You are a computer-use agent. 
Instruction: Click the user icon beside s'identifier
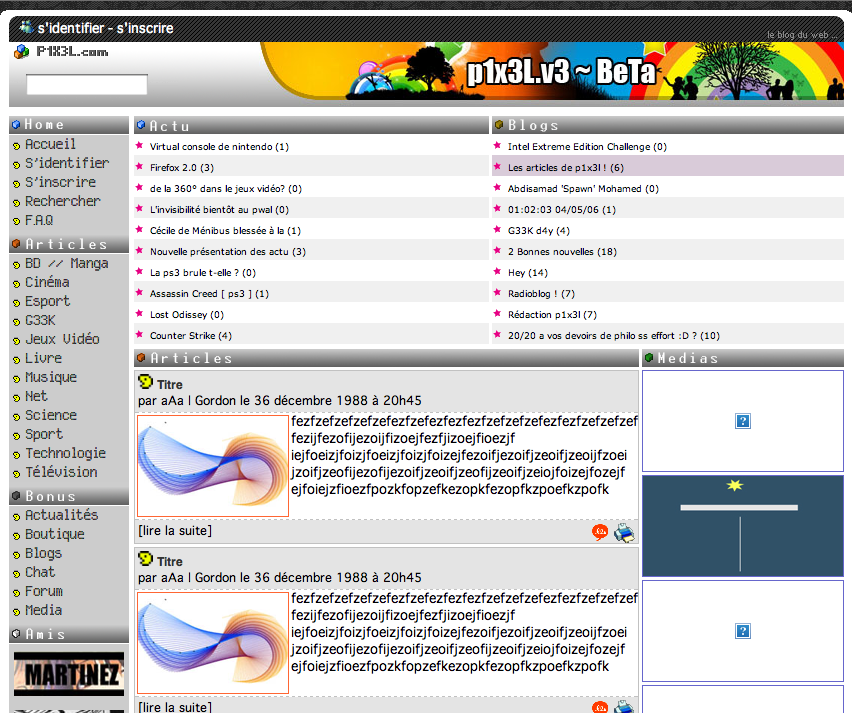(x=25, y=27)
